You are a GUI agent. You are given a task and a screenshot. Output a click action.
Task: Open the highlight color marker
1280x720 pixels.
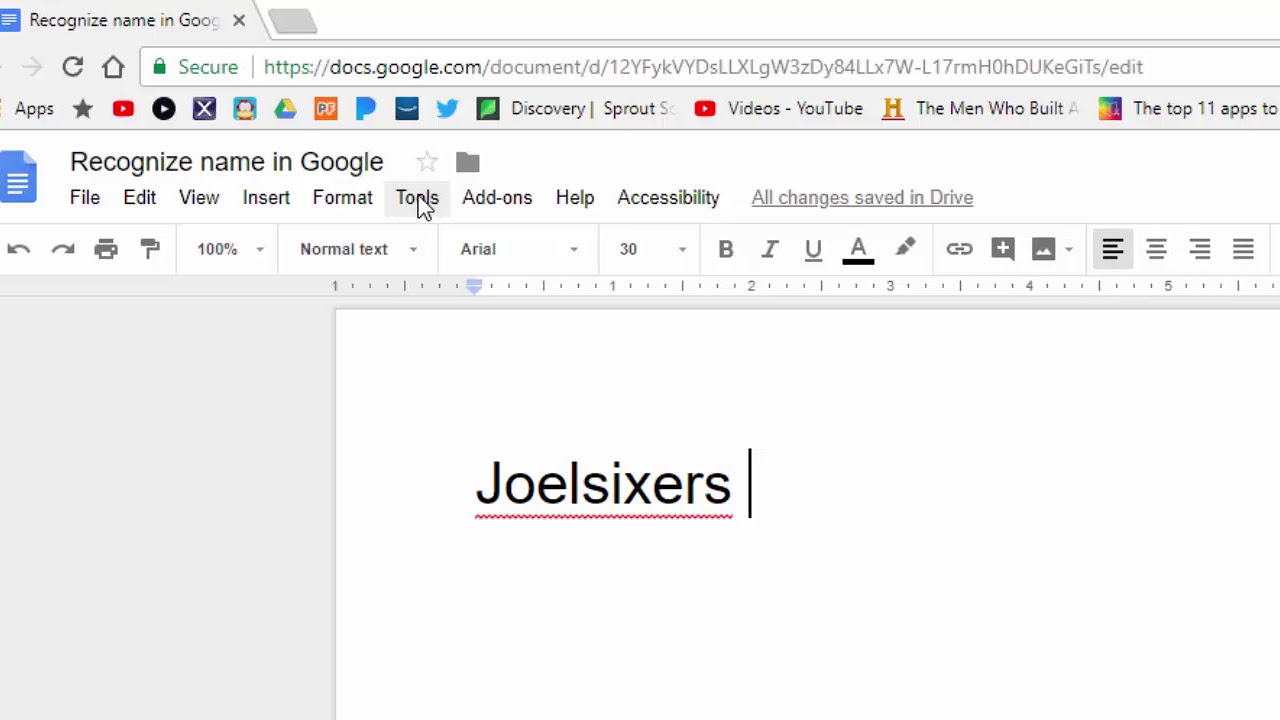pyautogui.click(x=905, y=248)
